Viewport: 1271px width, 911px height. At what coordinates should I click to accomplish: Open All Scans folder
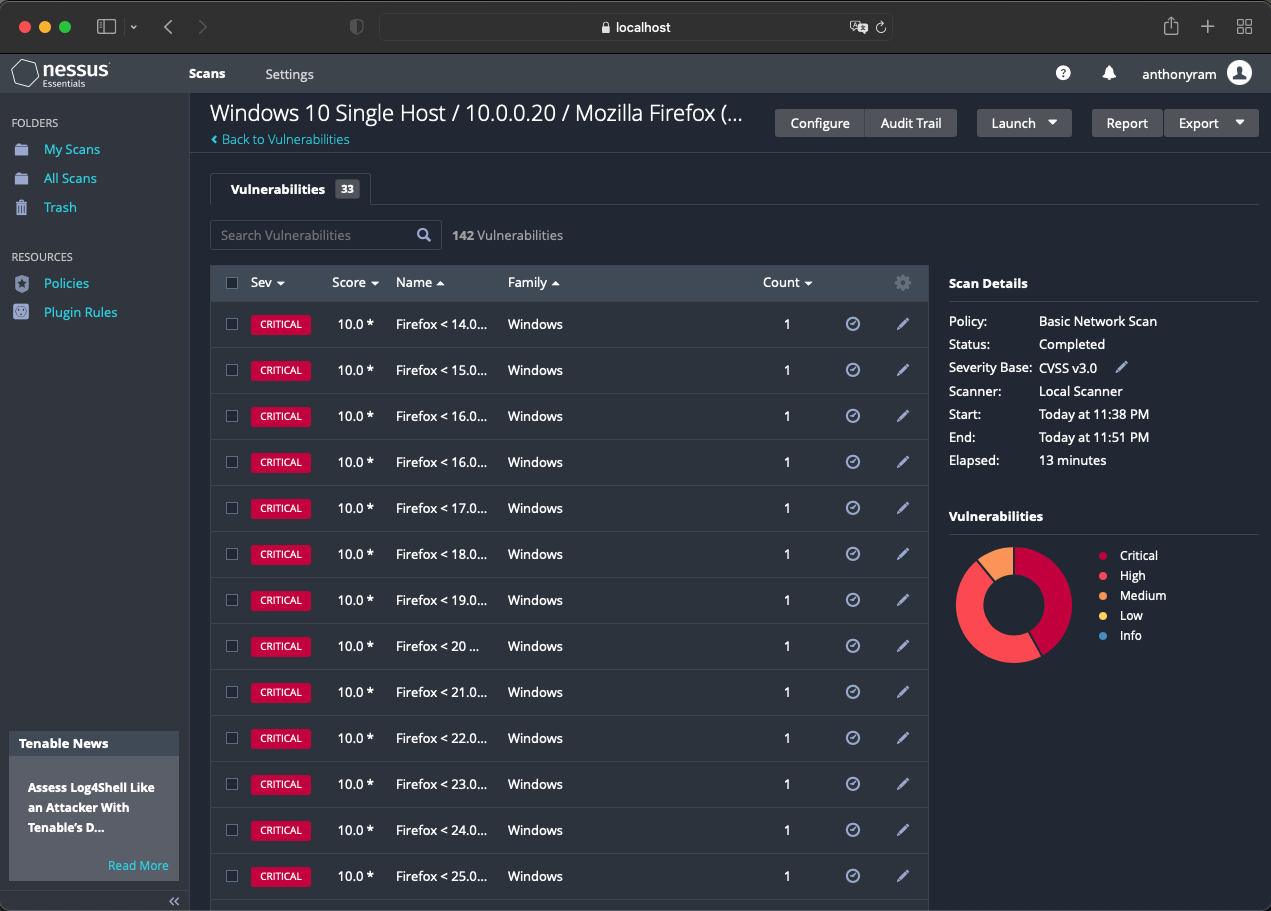point(70,178)
